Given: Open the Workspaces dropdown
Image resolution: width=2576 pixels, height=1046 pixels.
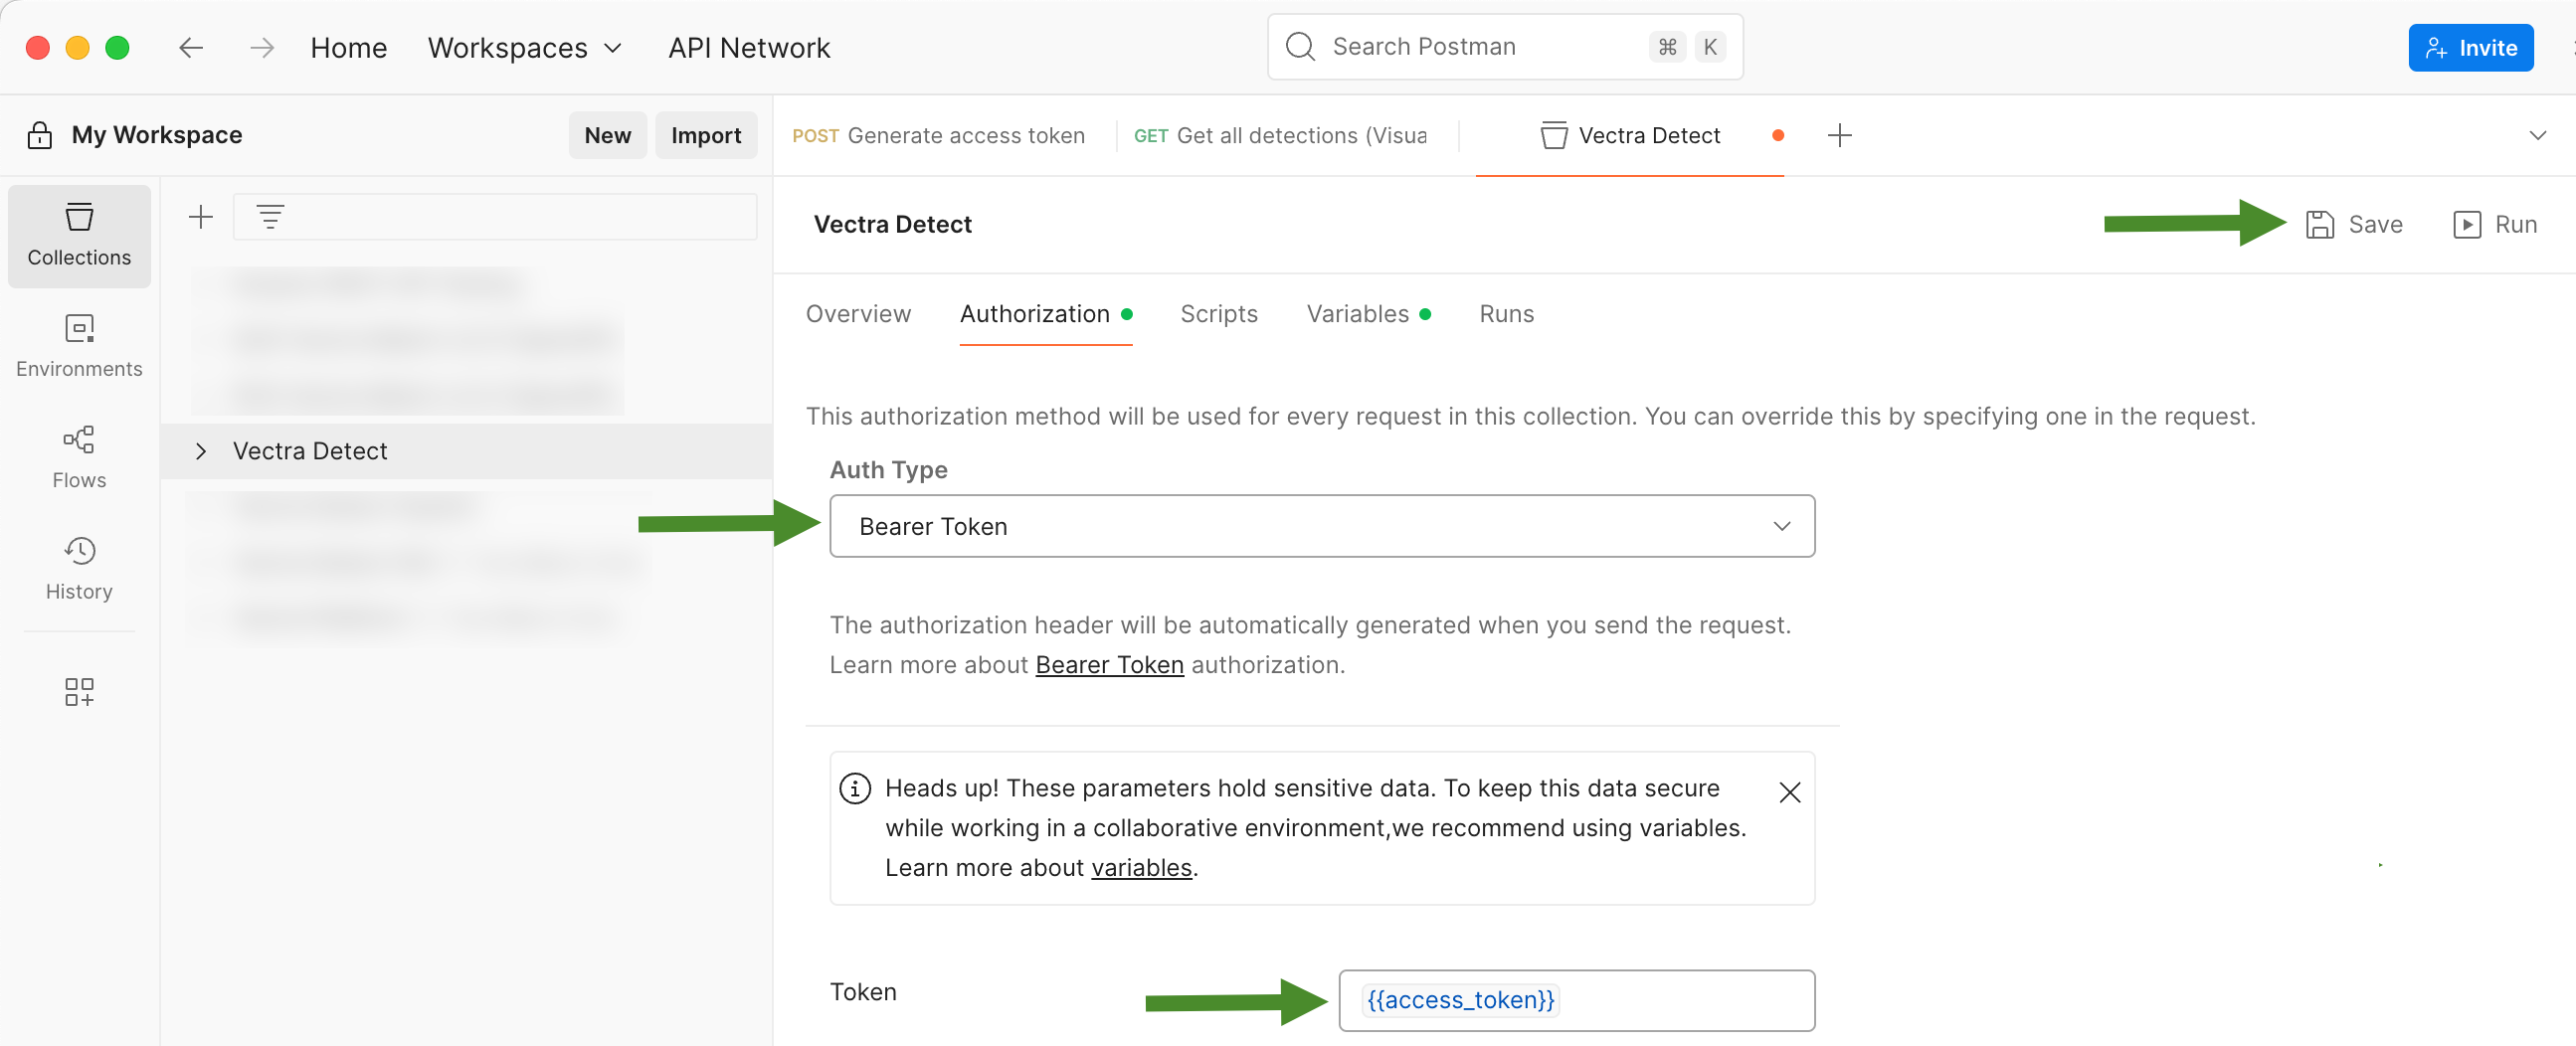Looking at the screenshot, I should tap(525, 47).
